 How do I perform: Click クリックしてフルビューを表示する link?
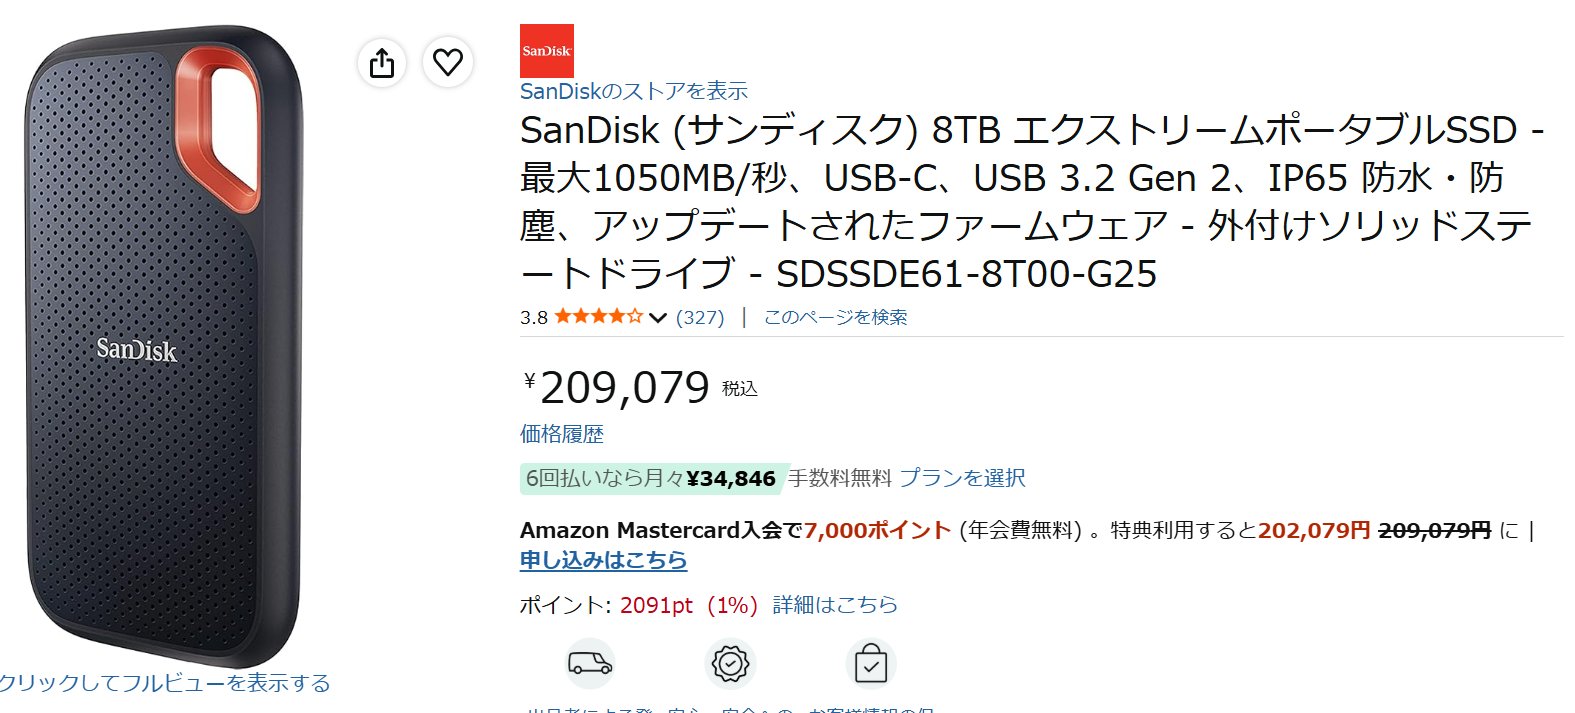pos(165,683)
